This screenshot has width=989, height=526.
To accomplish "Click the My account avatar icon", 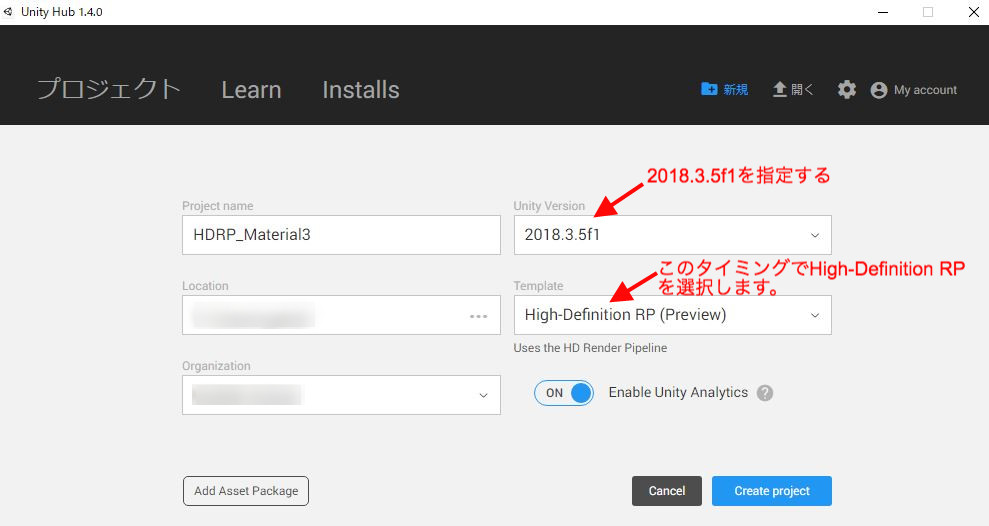I will pos(879,90).
